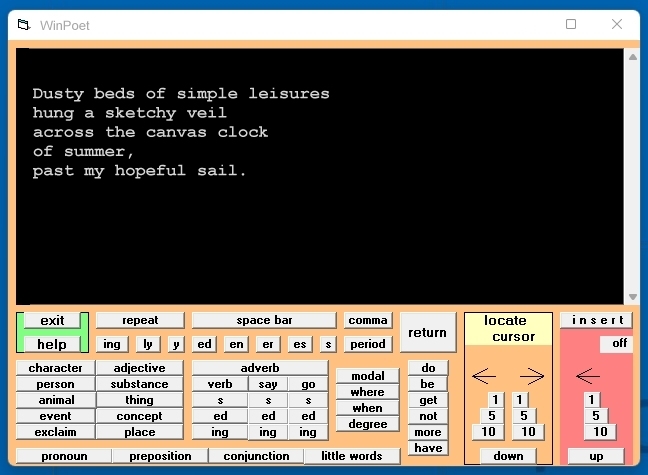
Task: Select the 'conjunction' category at bottom
Action: (x=256, y=456)
